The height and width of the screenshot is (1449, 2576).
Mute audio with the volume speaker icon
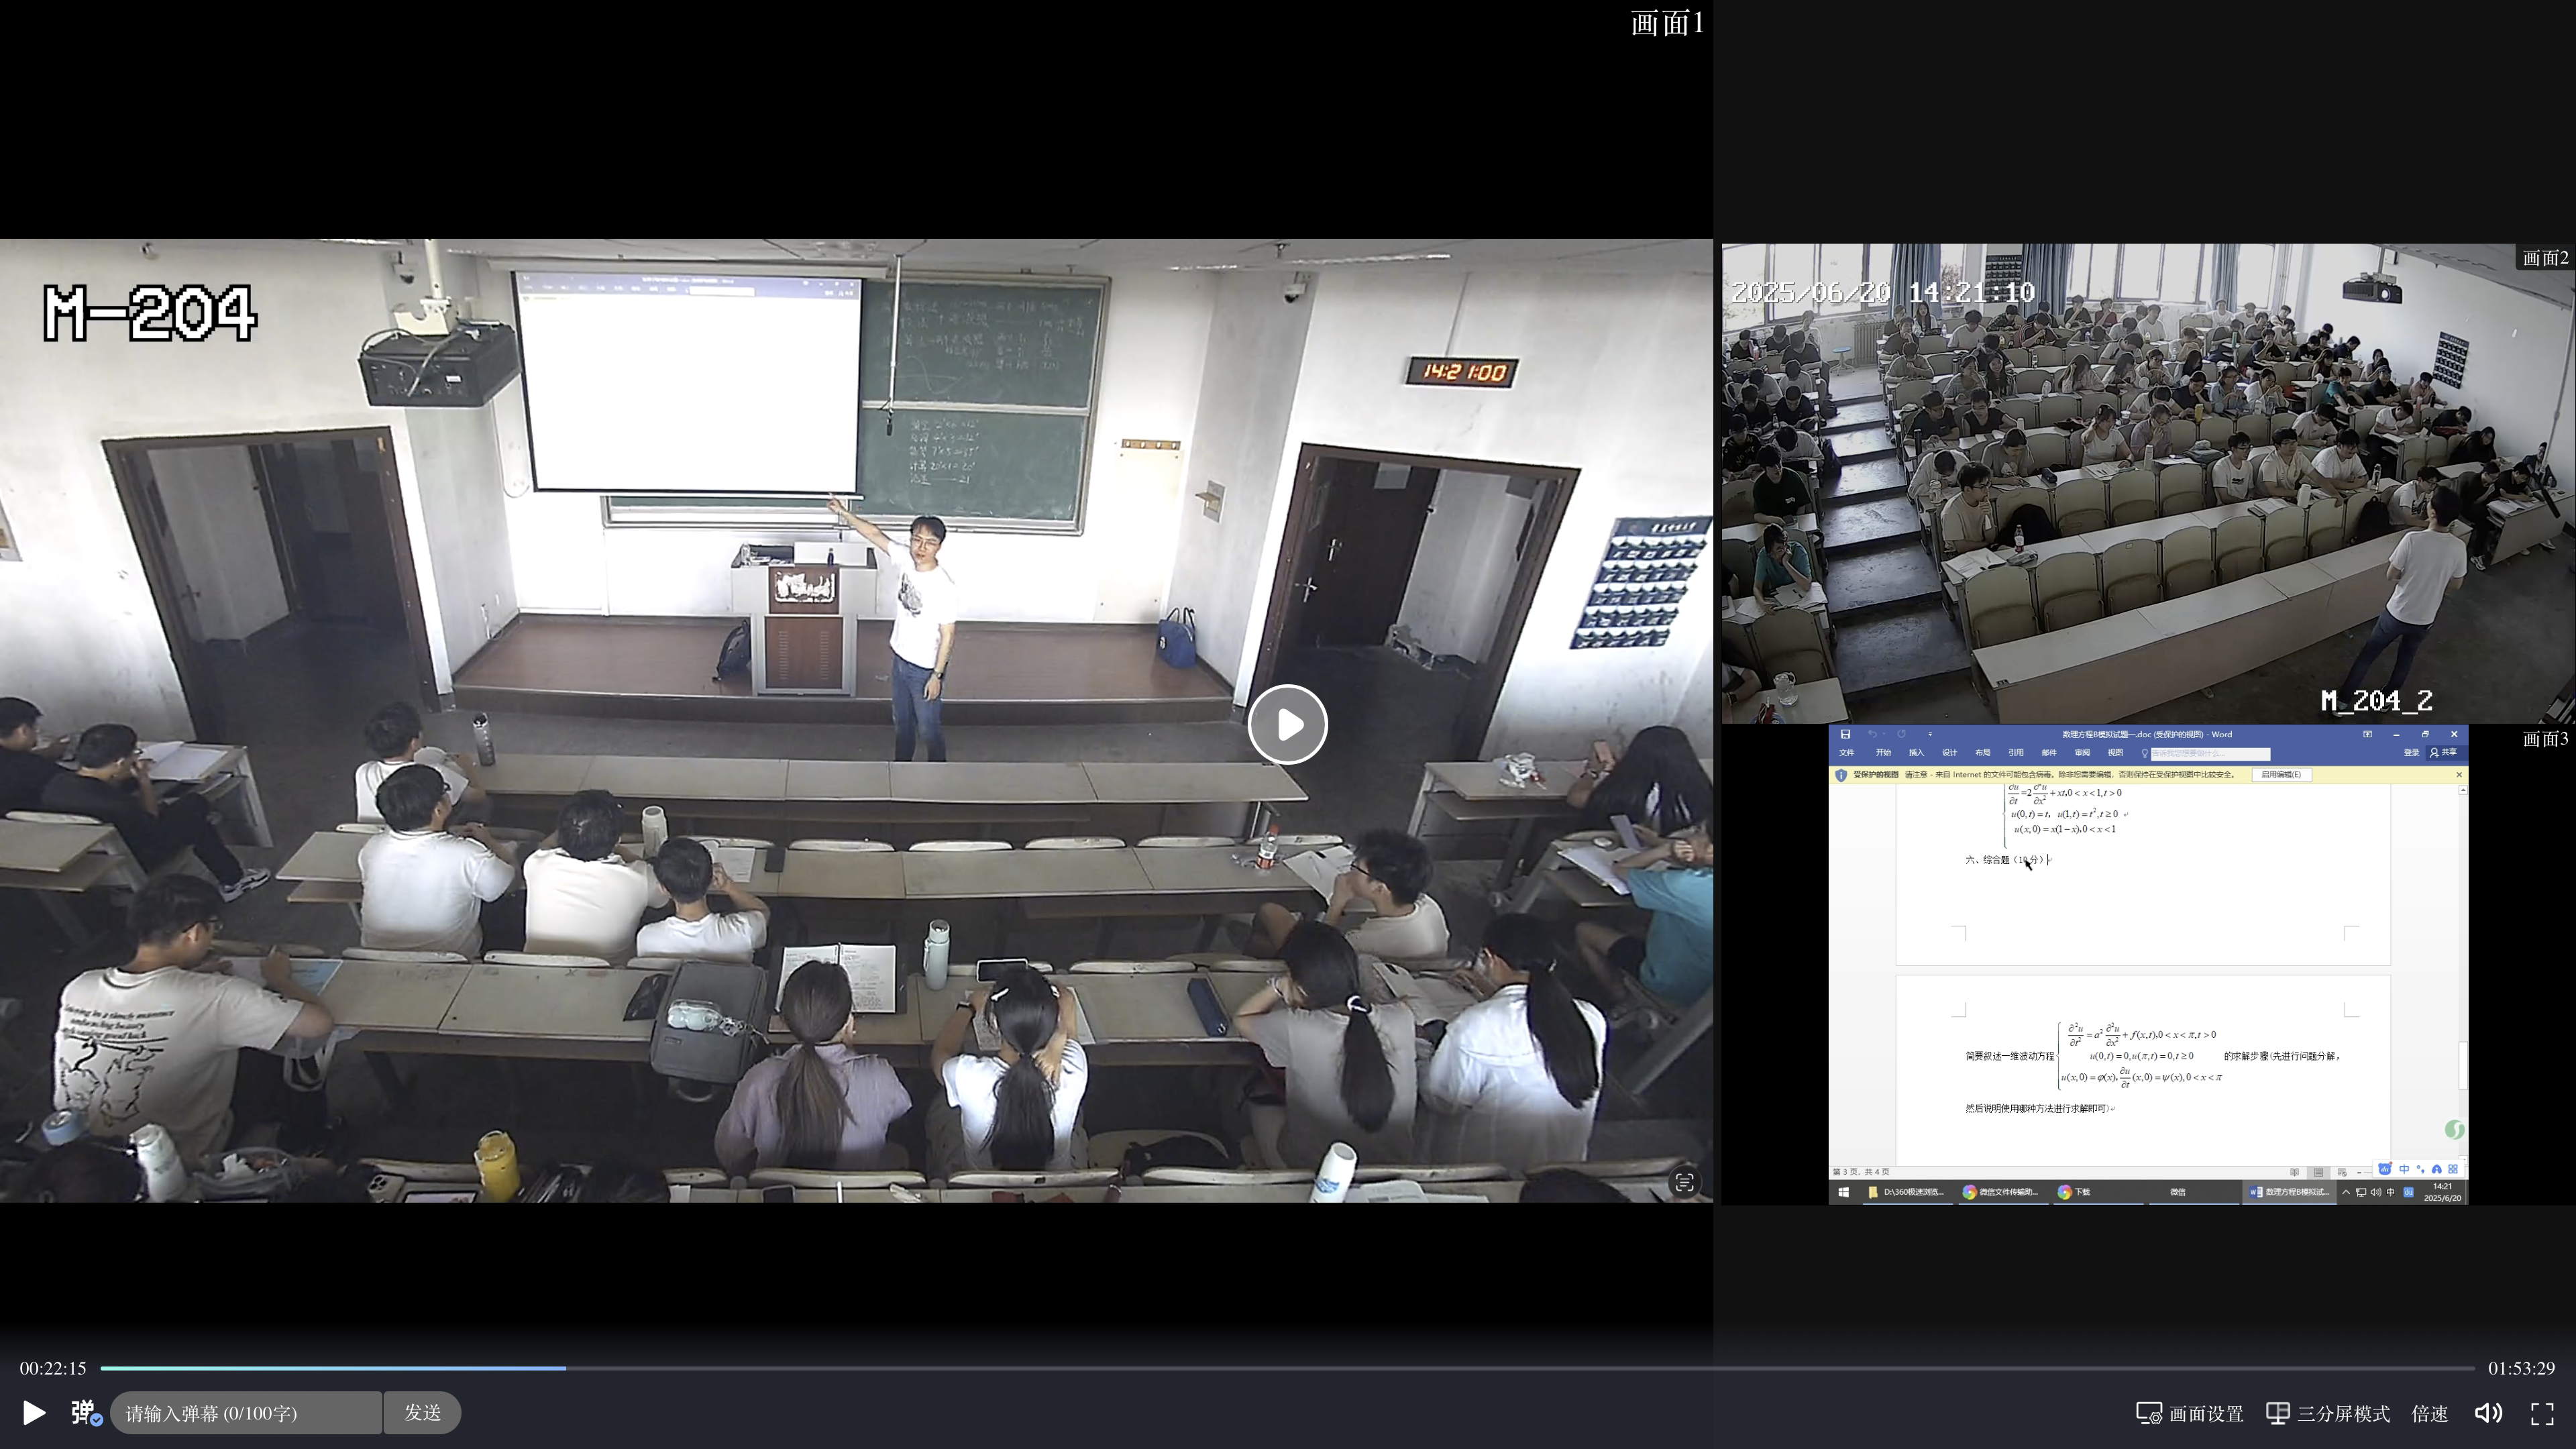click(2487, 1413)
